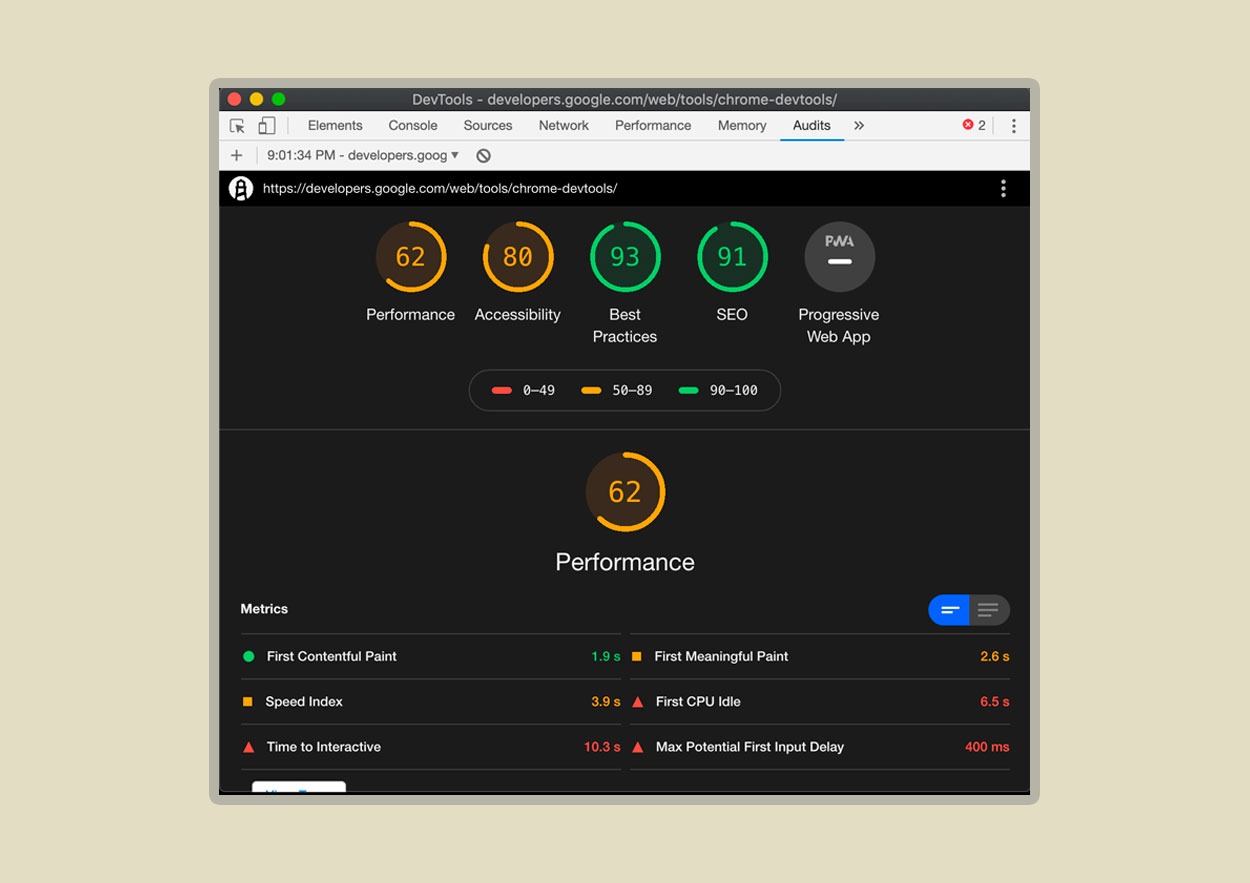Viewport: 1250px width, 883px height.
Task: Click red triangle beside Max Potential Input Delay
Action: pyautogui.click(x=637, y=747)
